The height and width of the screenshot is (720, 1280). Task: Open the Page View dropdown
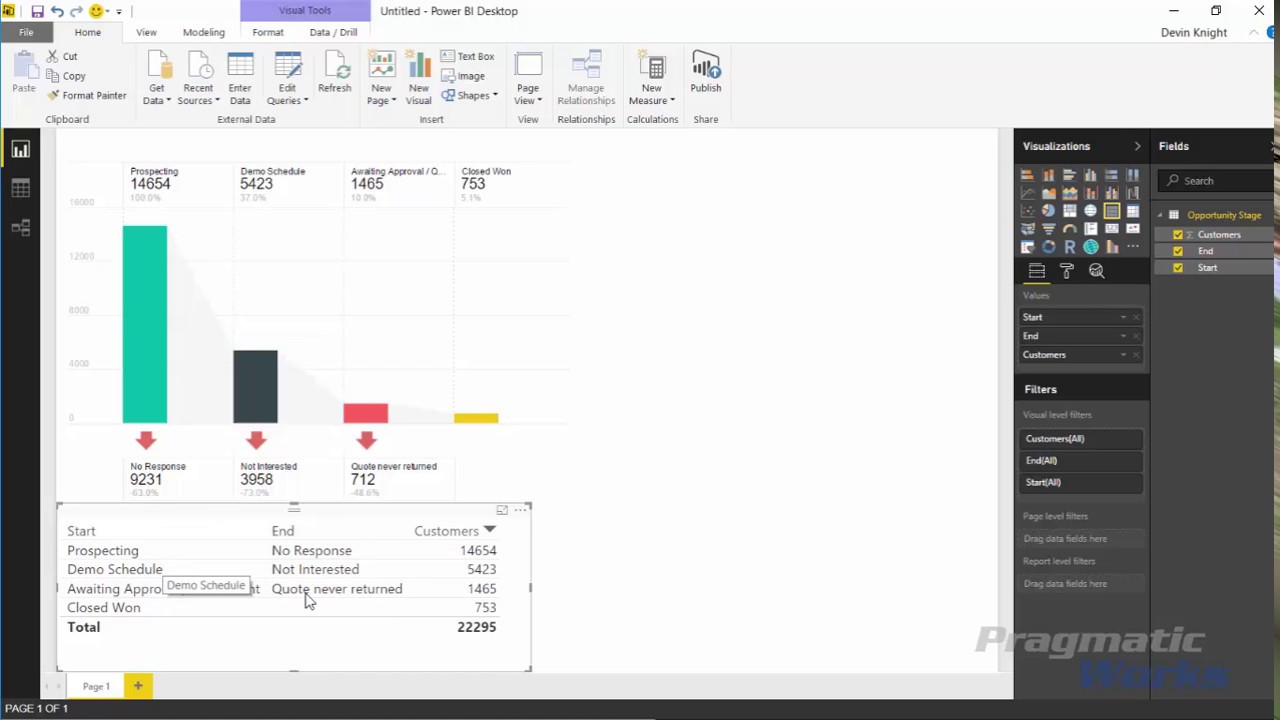coord(528,79)
